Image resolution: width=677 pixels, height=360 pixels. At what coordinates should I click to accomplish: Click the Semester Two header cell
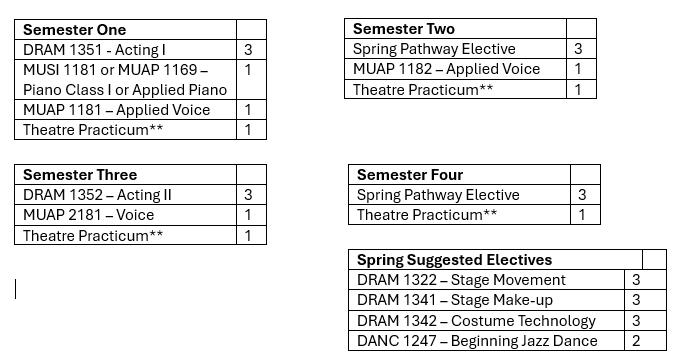[456, 28]
